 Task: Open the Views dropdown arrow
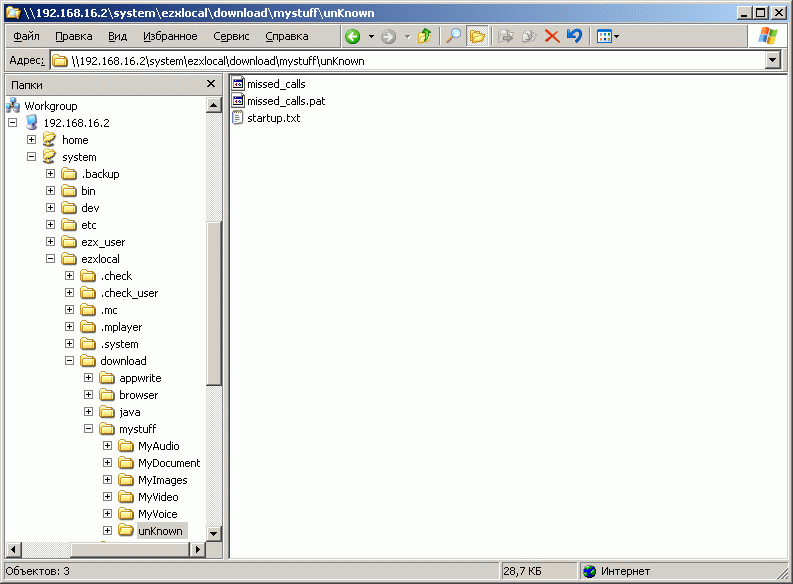[x=616, y=36]
